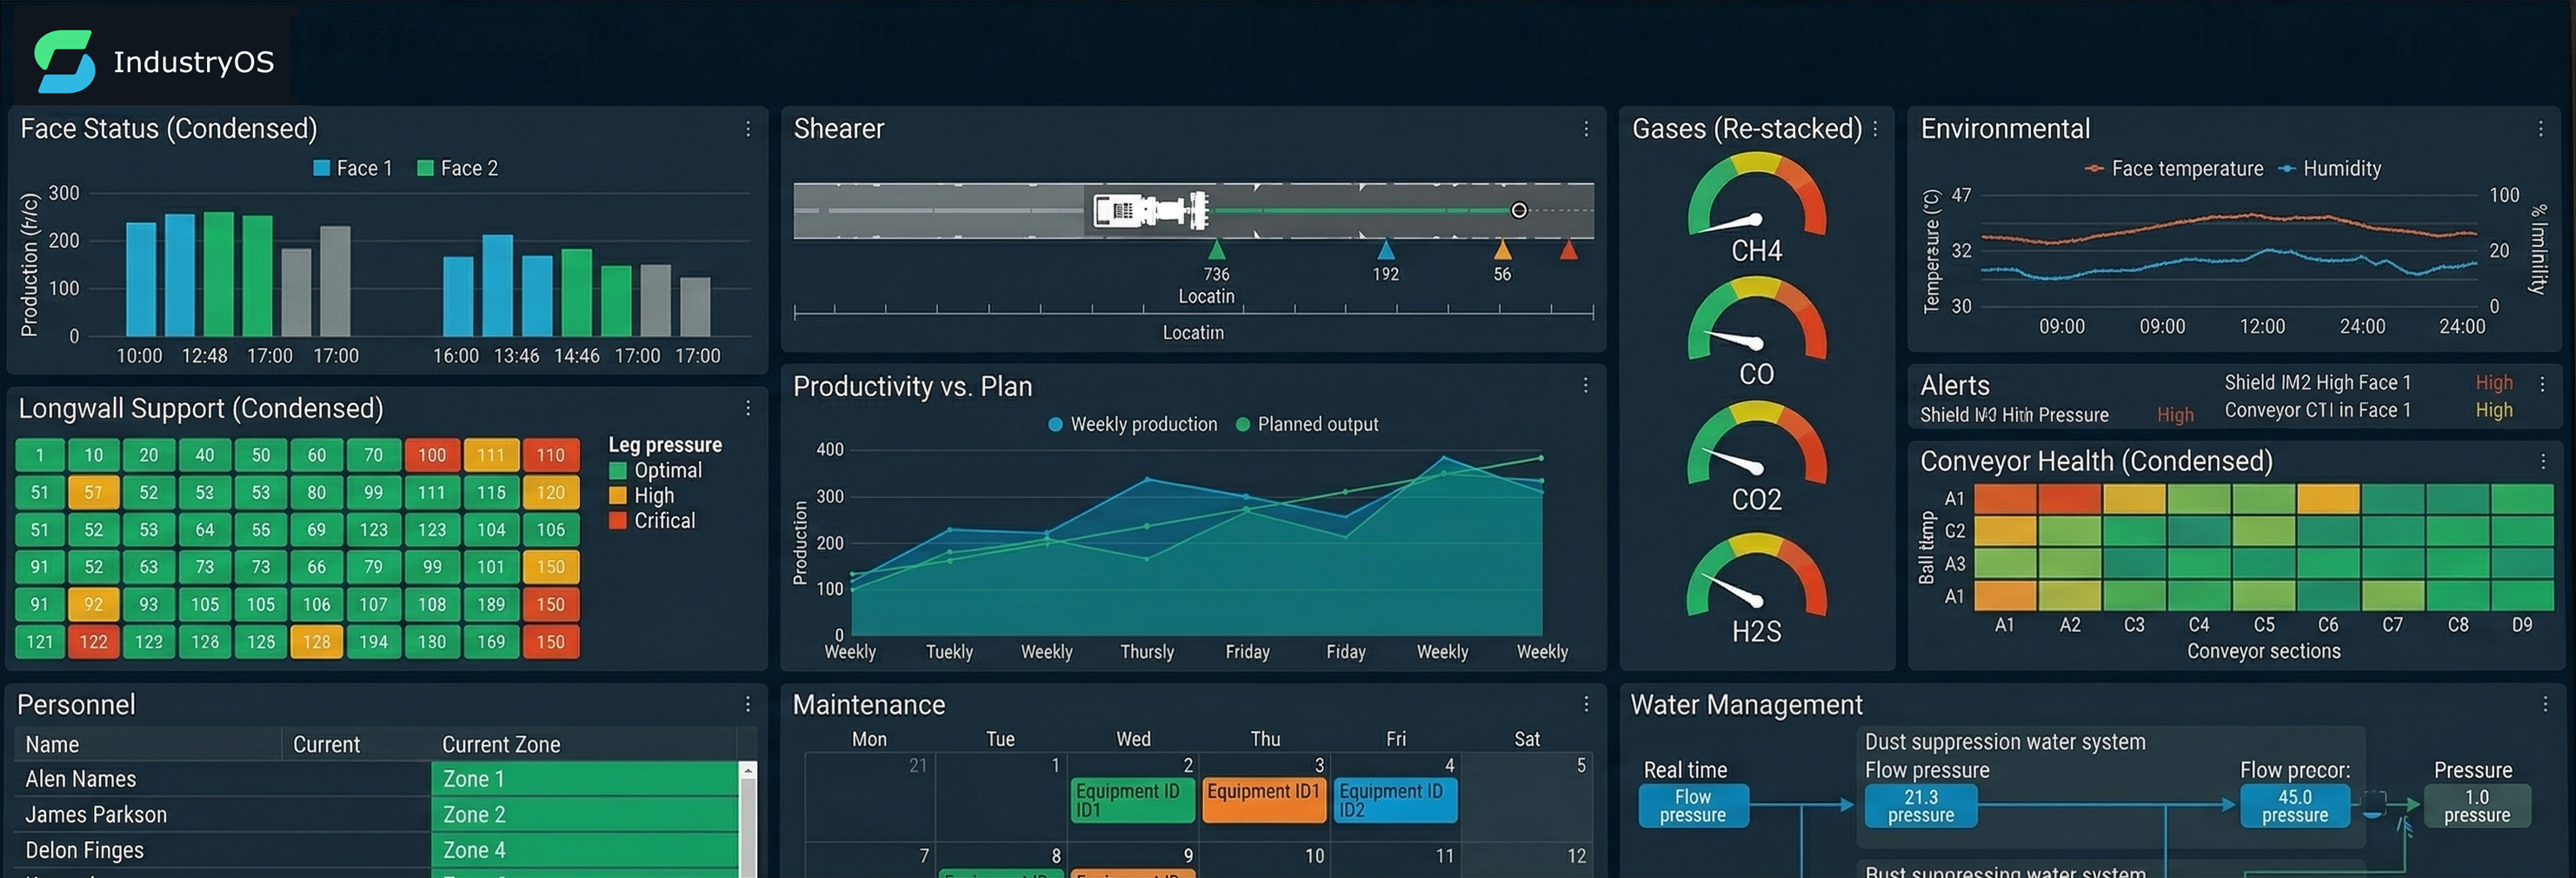Open the Alerts panel options menu
Image resolution: width=2576 pixels, height=878 pixels.
pos(2544,384)
